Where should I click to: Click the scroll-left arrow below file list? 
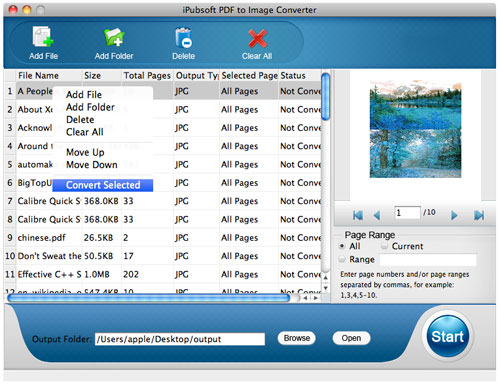tap(305, 298)
